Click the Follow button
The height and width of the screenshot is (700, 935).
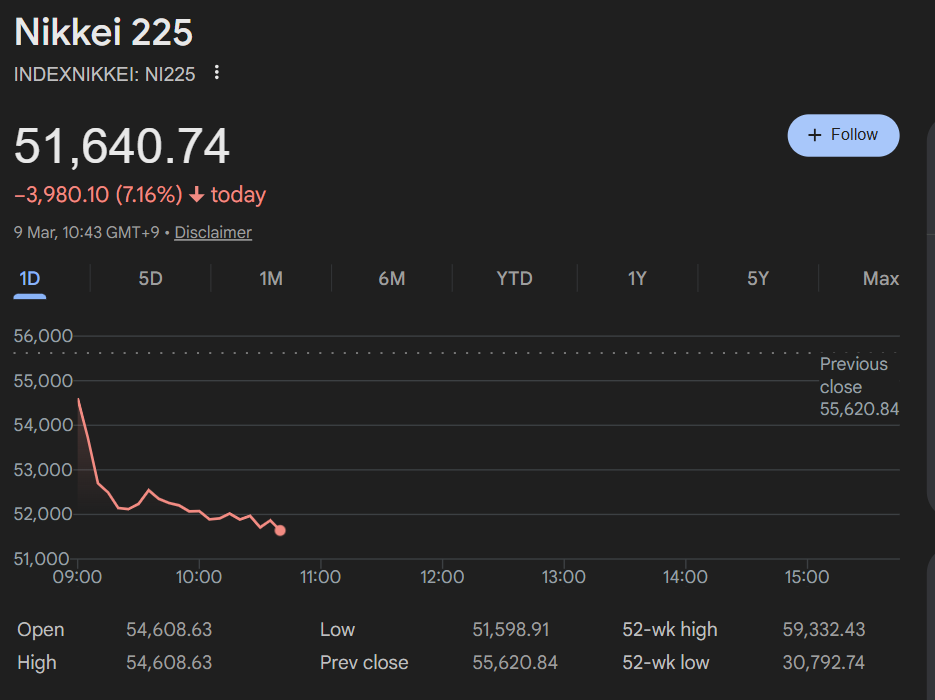point(843,135)
